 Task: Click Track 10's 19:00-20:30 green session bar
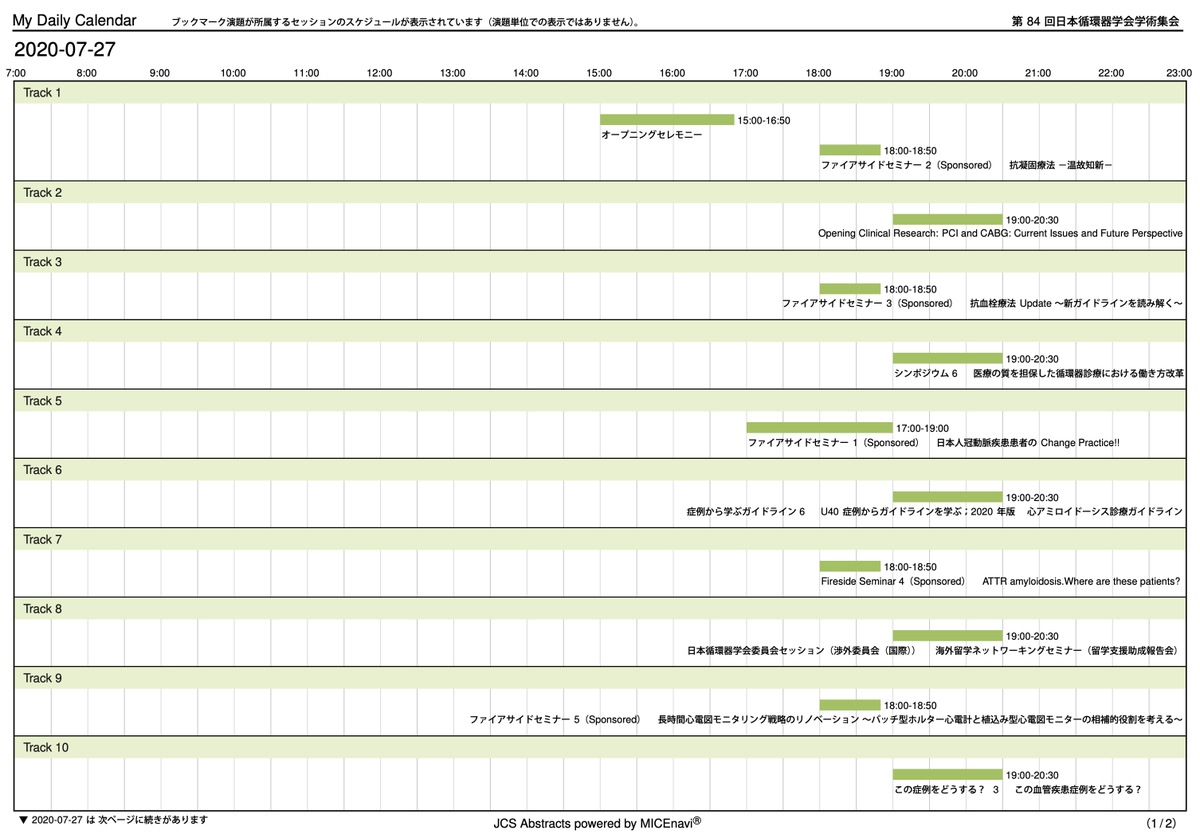[947, 774]
